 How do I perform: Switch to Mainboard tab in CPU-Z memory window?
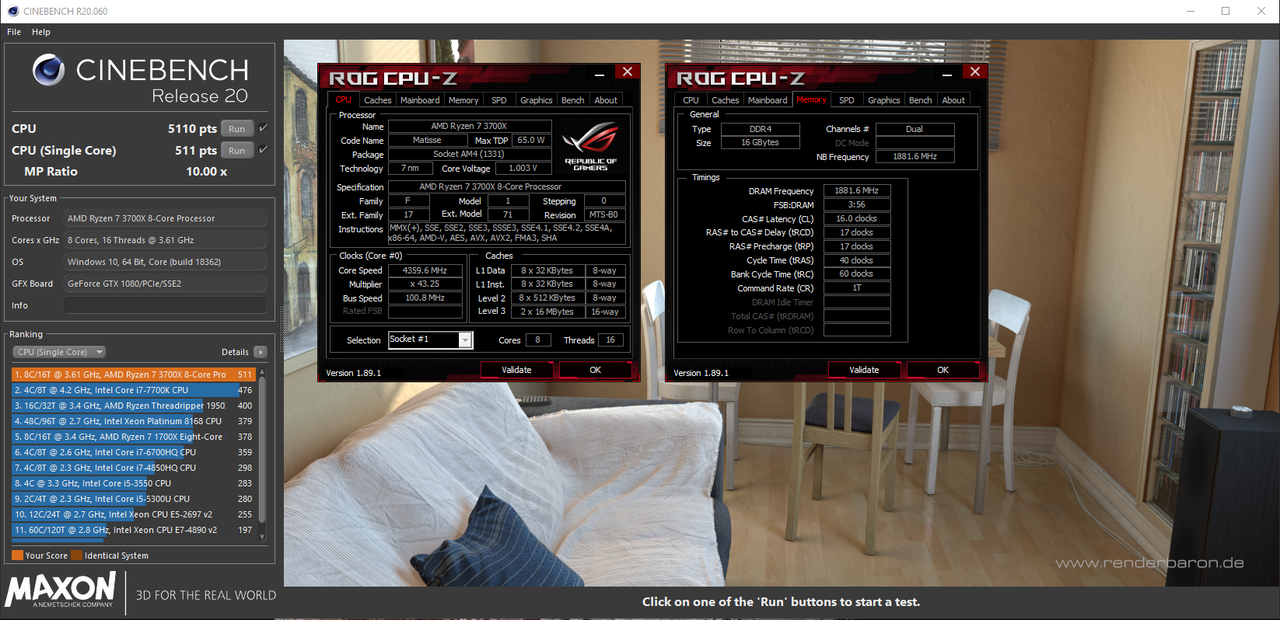[x=768, y=100]
